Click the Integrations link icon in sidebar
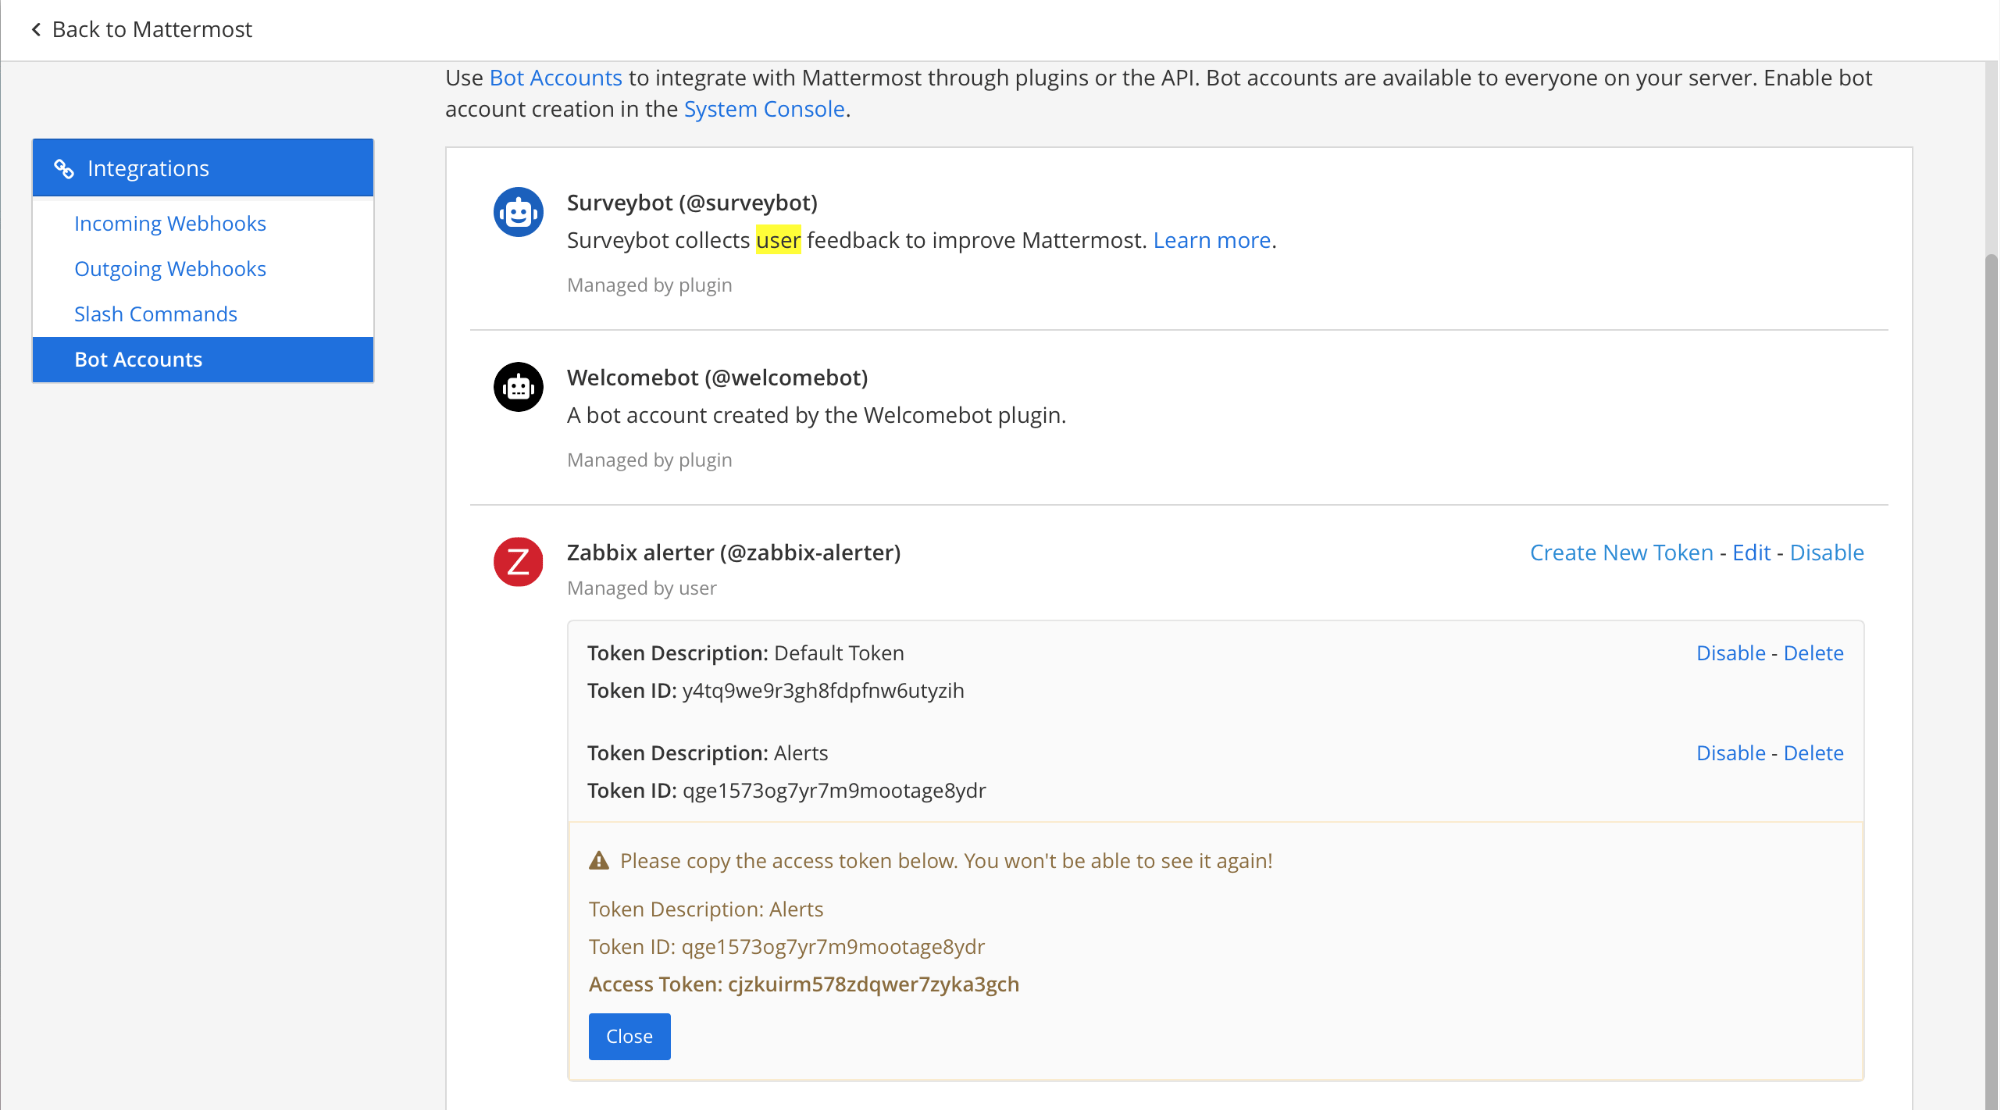 (x=64, y=169)
